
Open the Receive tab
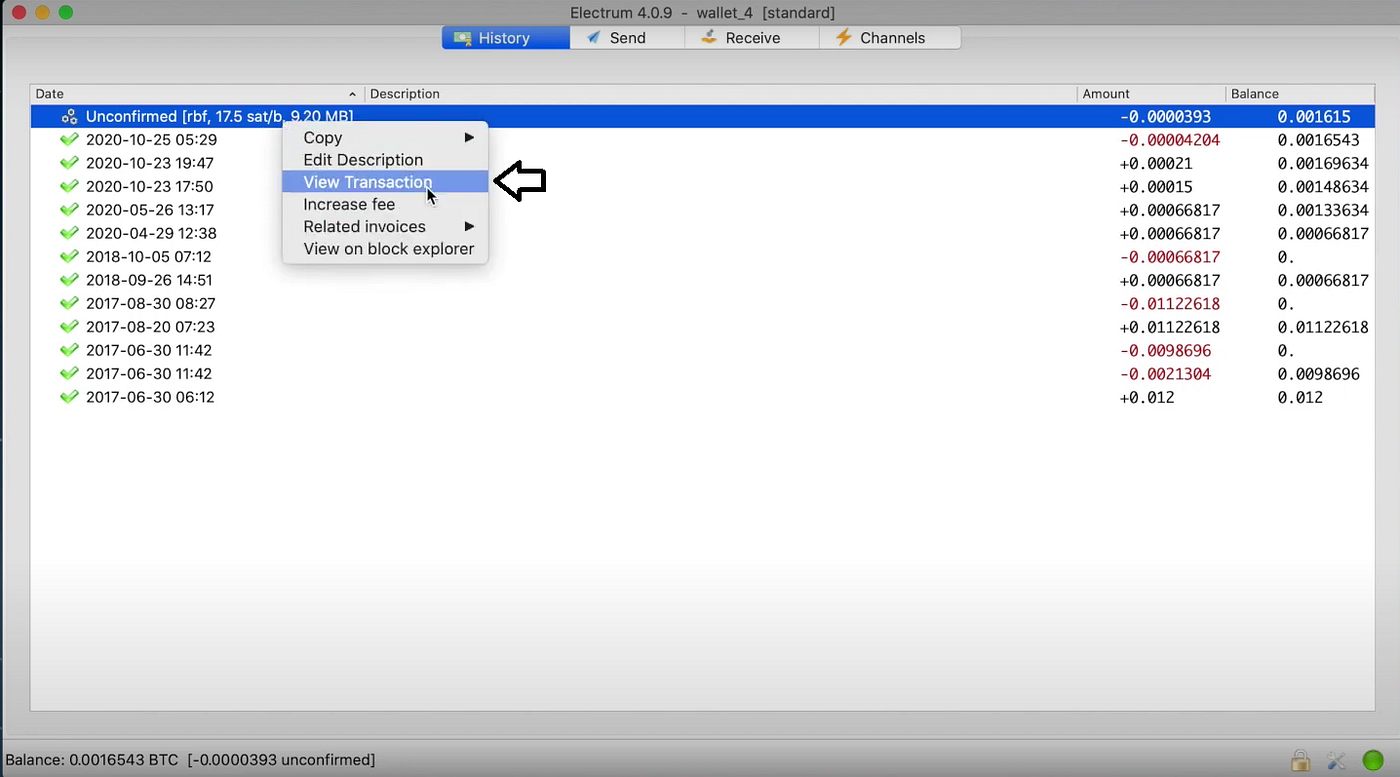point(752,38)
